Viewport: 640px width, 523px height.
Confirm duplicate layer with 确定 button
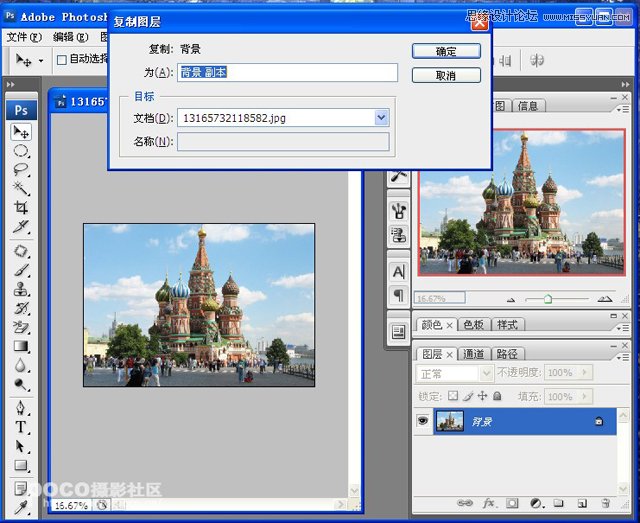point(446,51)
